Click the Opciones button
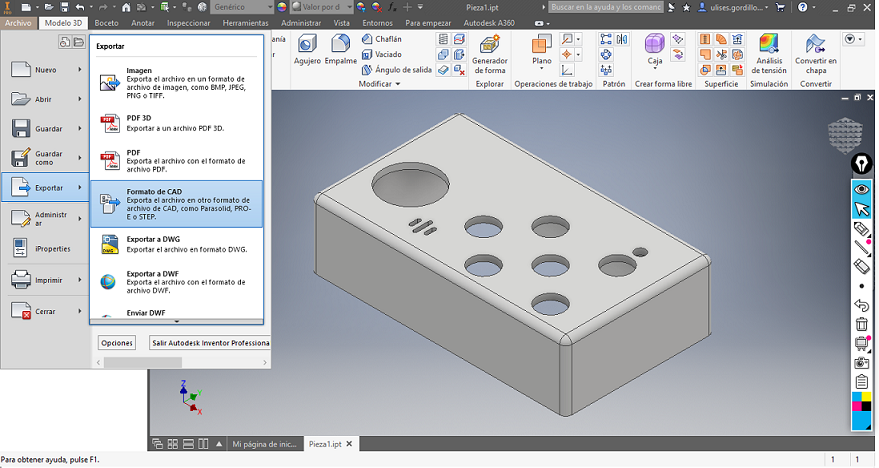The height and width of the screenshot is (468, 879). [117, 342]
